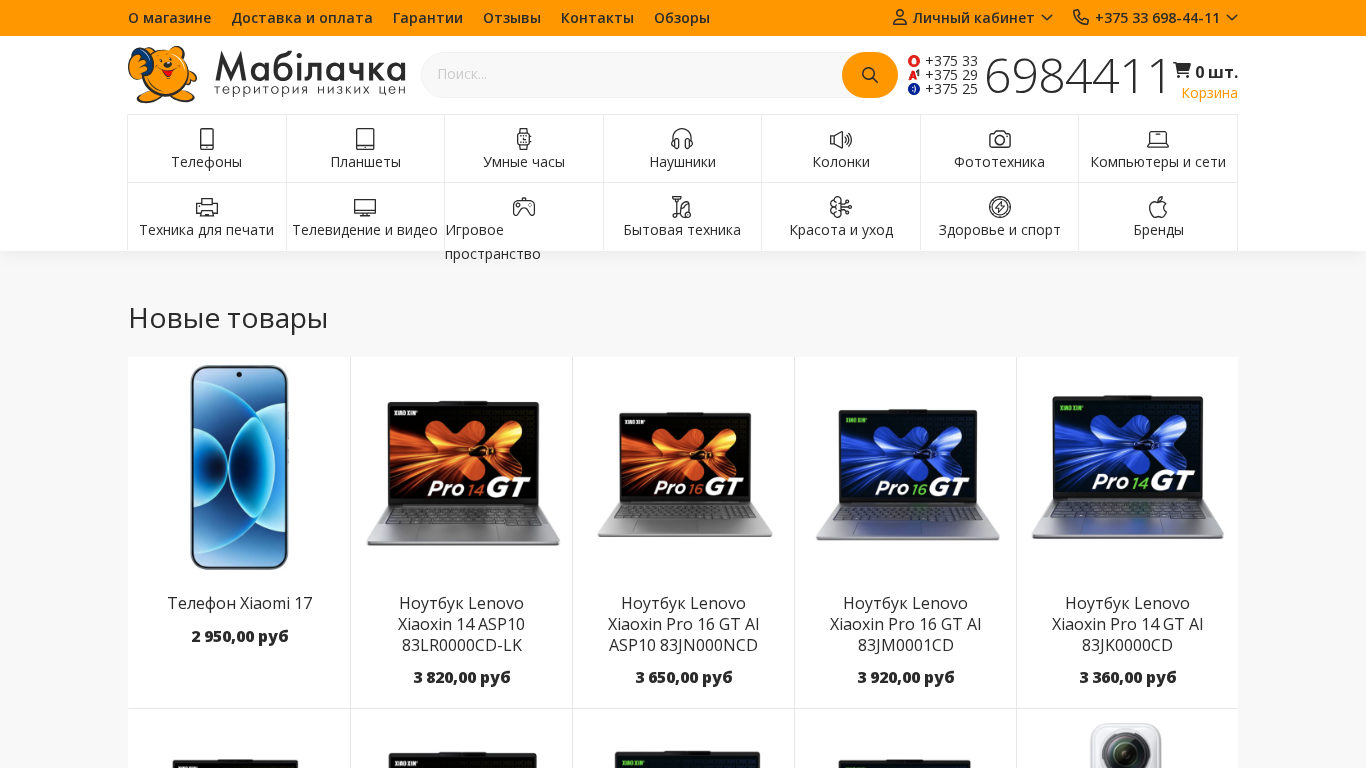The image size is (1366, 768).
Task: Open the Планшеты category tablet icon
Action: (x=365, y=139)
